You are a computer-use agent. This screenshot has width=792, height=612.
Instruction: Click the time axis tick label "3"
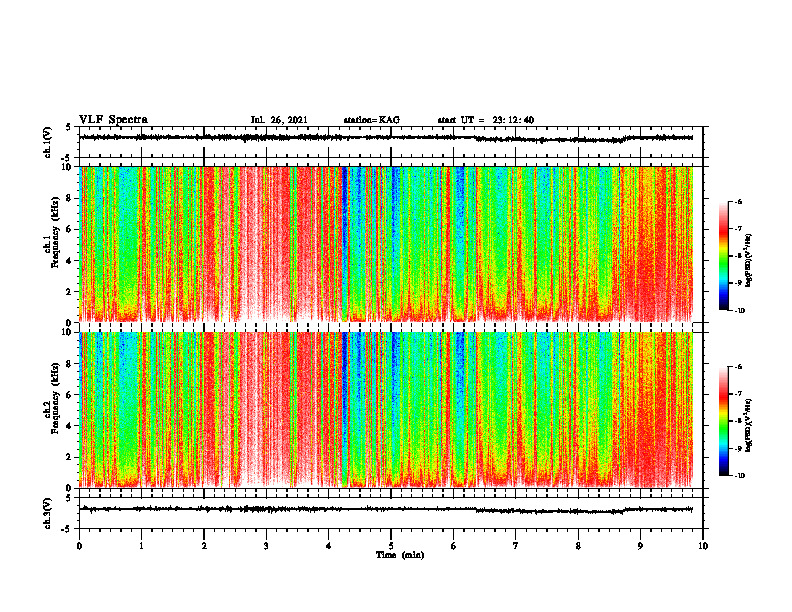(x=266, y=546)
